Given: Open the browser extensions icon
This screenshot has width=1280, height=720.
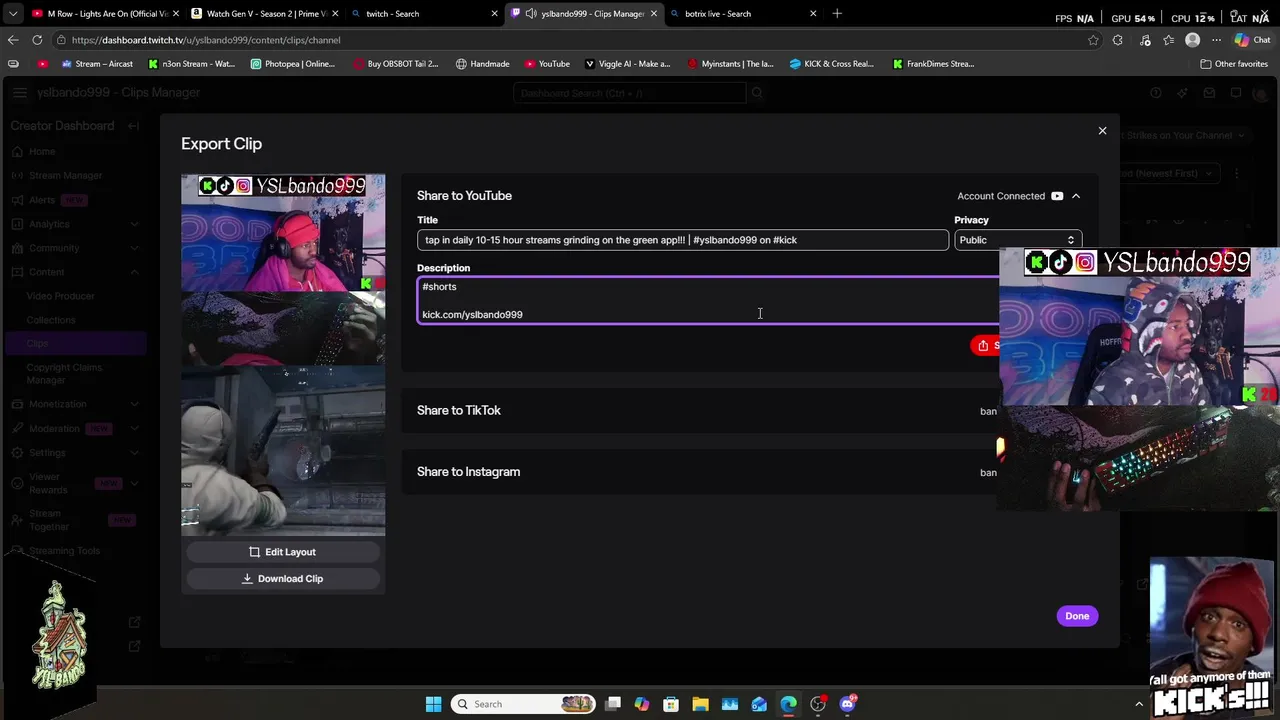Looking at the screenshot, I should point(1118,40).
